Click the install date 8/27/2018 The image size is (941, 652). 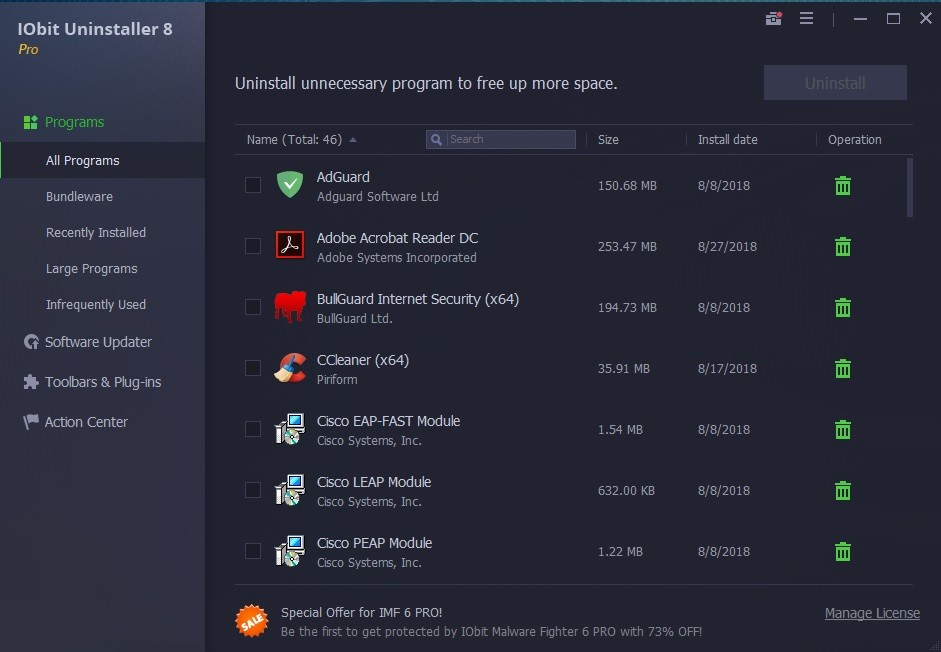point(727,247)
